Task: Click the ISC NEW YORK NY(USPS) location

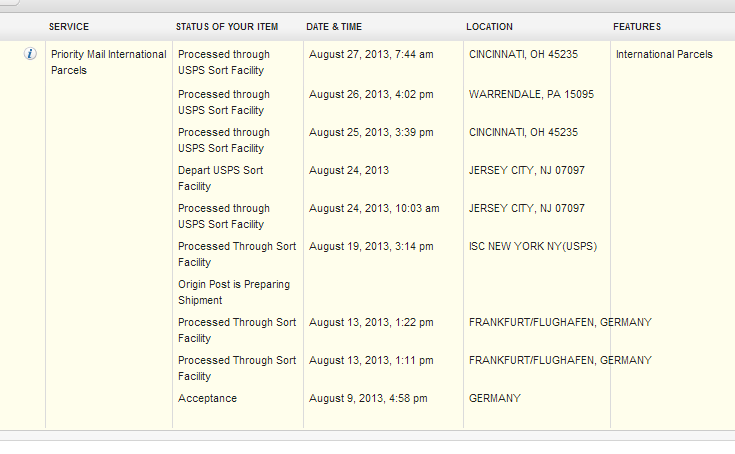Action: 533,246
